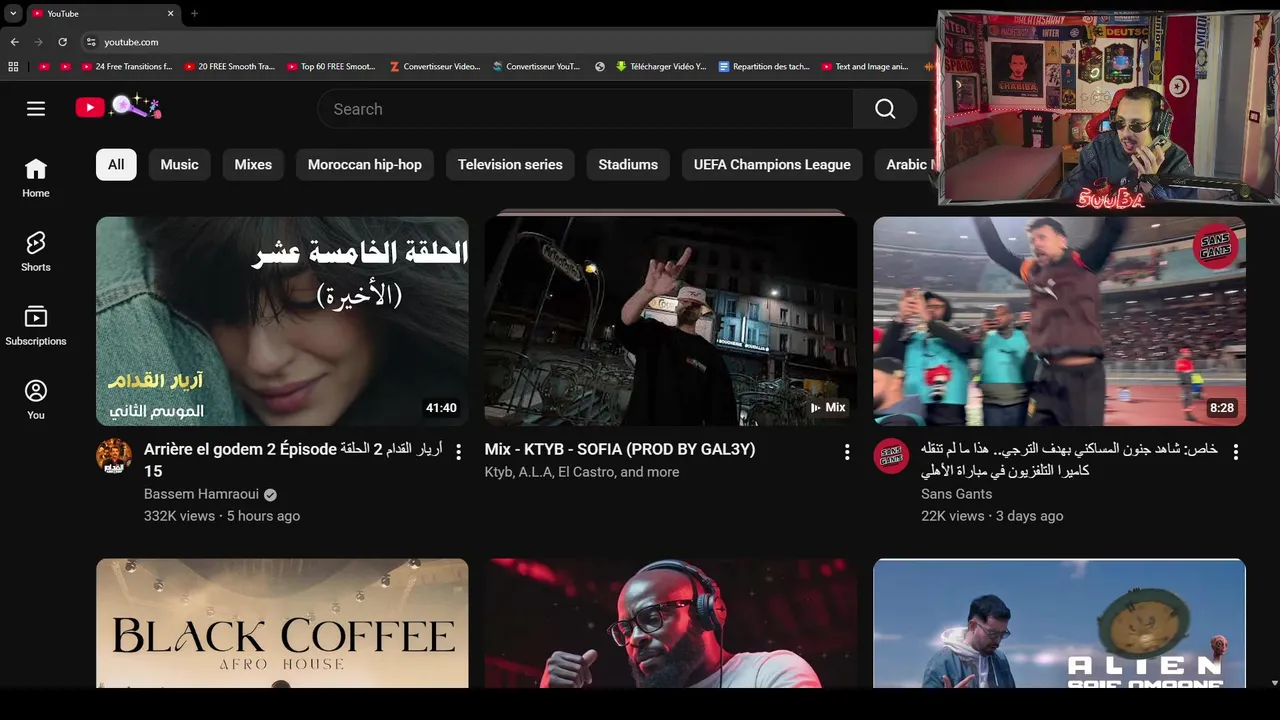Image resolution: width=1280 pixels, height=720 pixels.
Task: Open more options for Sans Gants video
Action: click(1235, 452)
